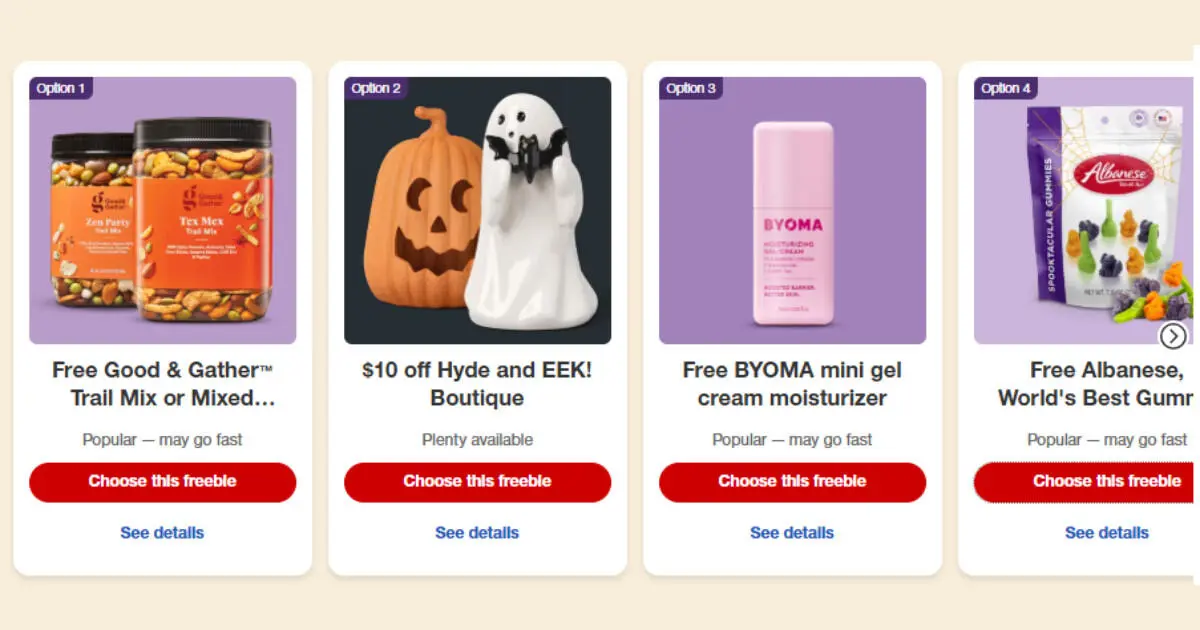Viewport: 1200px width, 630px height.
Task: Choose the Albanese gummies freebie
Action: 1087,482
